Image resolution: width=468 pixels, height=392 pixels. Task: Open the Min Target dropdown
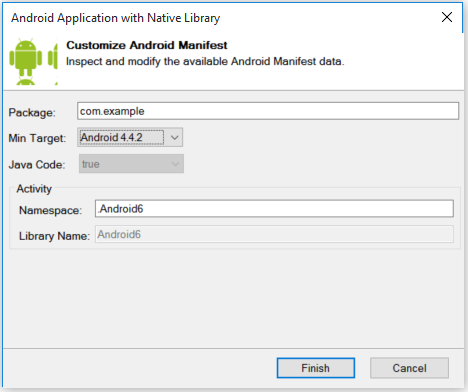click(x=130, y=137)
